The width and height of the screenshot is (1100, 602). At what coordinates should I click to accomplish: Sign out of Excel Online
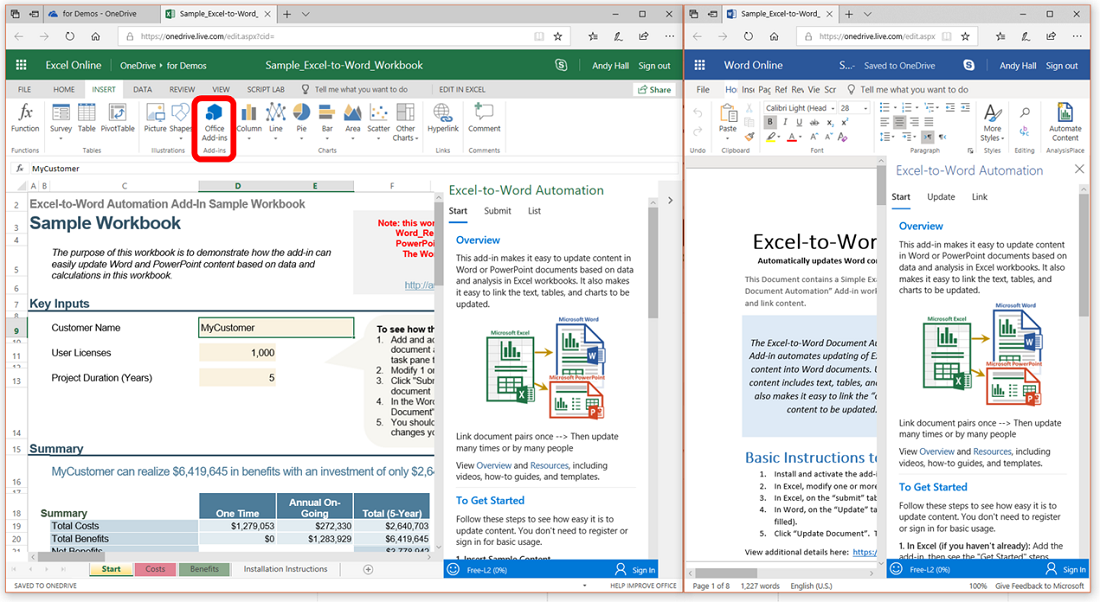pyautogui.click(x=654, y=65)
